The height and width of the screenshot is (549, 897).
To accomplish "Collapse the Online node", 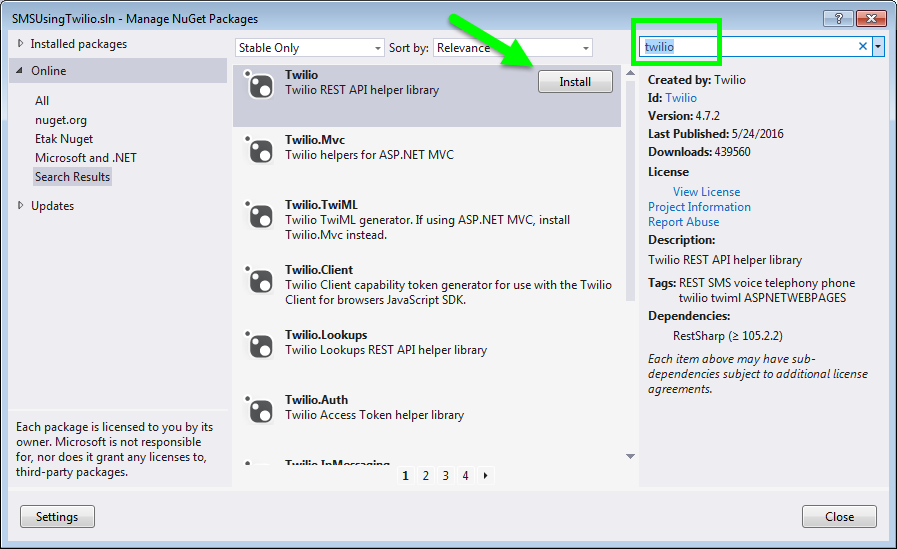I will point(19,70).
